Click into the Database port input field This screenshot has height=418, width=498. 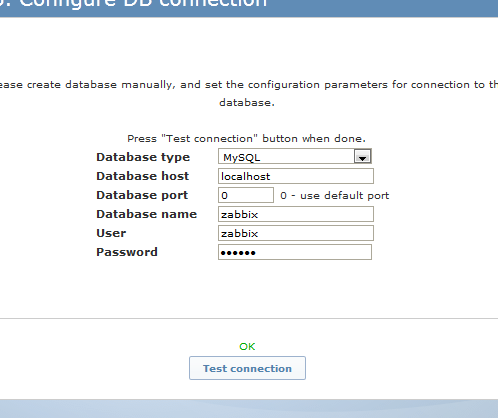[246, 195]
